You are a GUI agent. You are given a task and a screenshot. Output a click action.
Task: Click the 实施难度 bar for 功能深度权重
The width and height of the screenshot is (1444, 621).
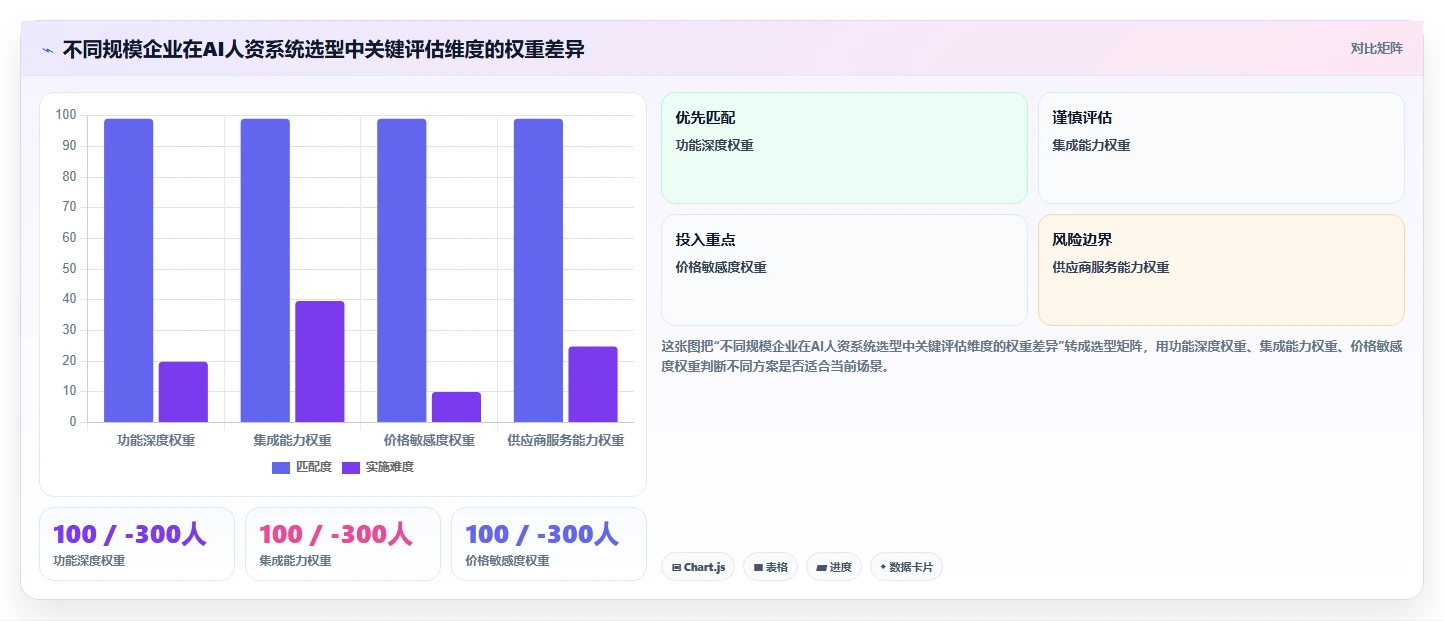point(183,392)
